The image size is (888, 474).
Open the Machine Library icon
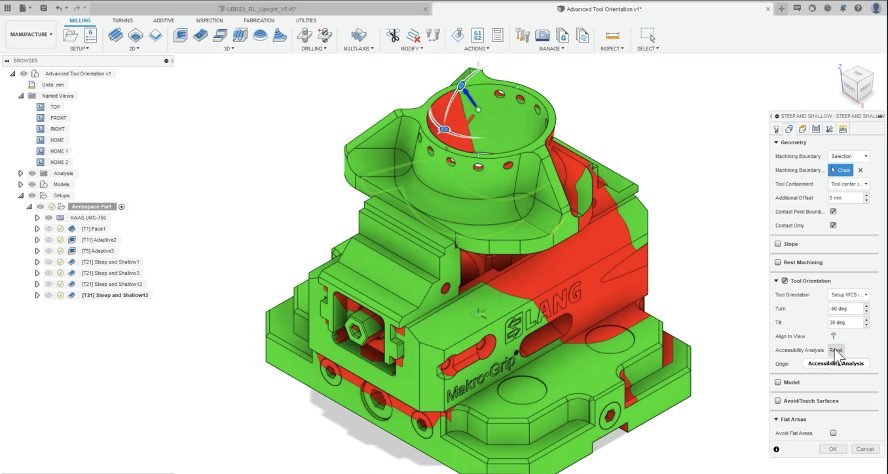pyautogui.click(x=543, y=35)
